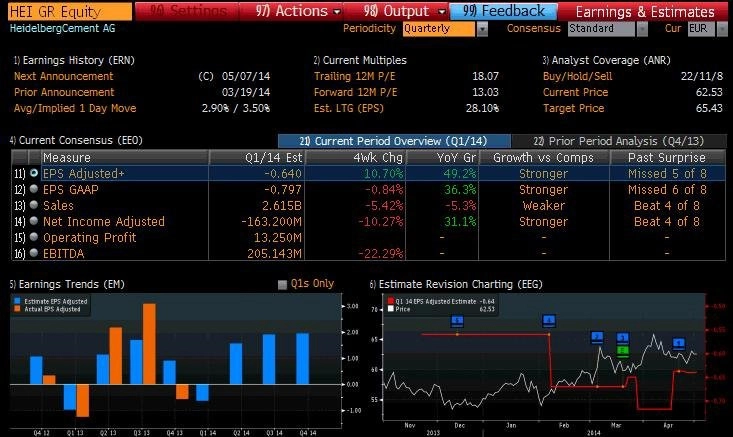Open 4) Current Consensus (EEO)

(76, 140)
